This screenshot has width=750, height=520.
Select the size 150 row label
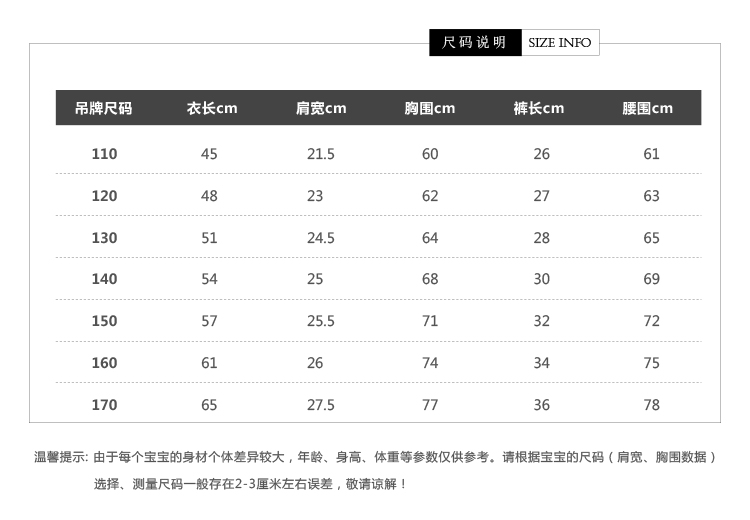104,321
